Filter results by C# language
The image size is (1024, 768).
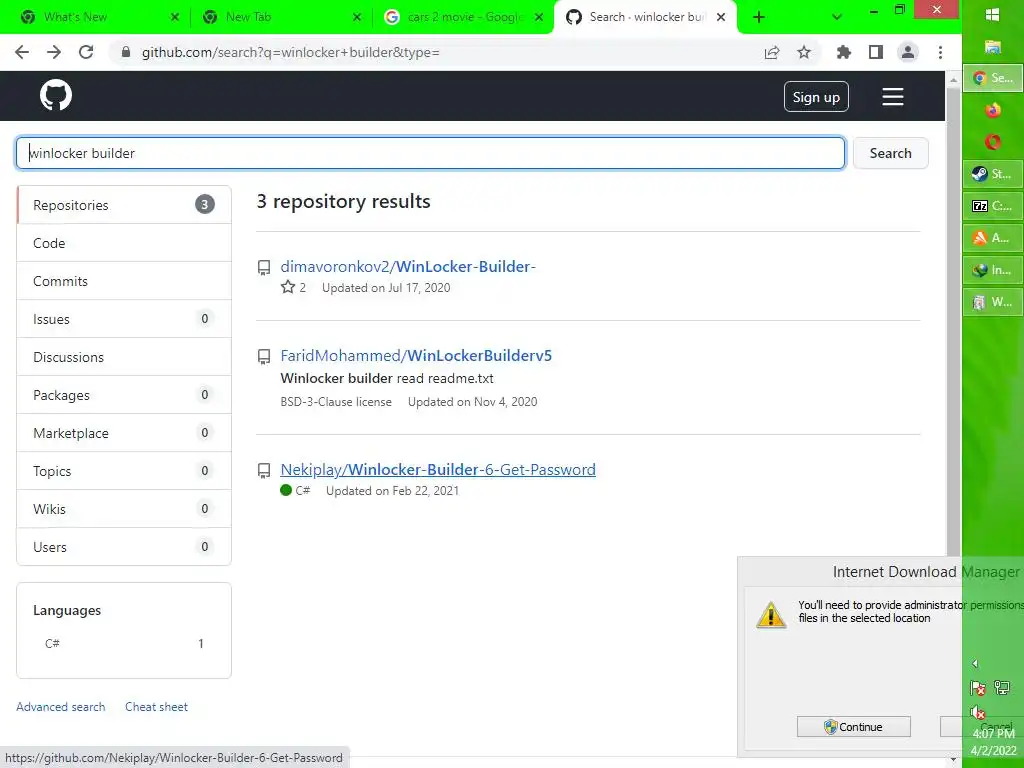(x=124, y=644)
